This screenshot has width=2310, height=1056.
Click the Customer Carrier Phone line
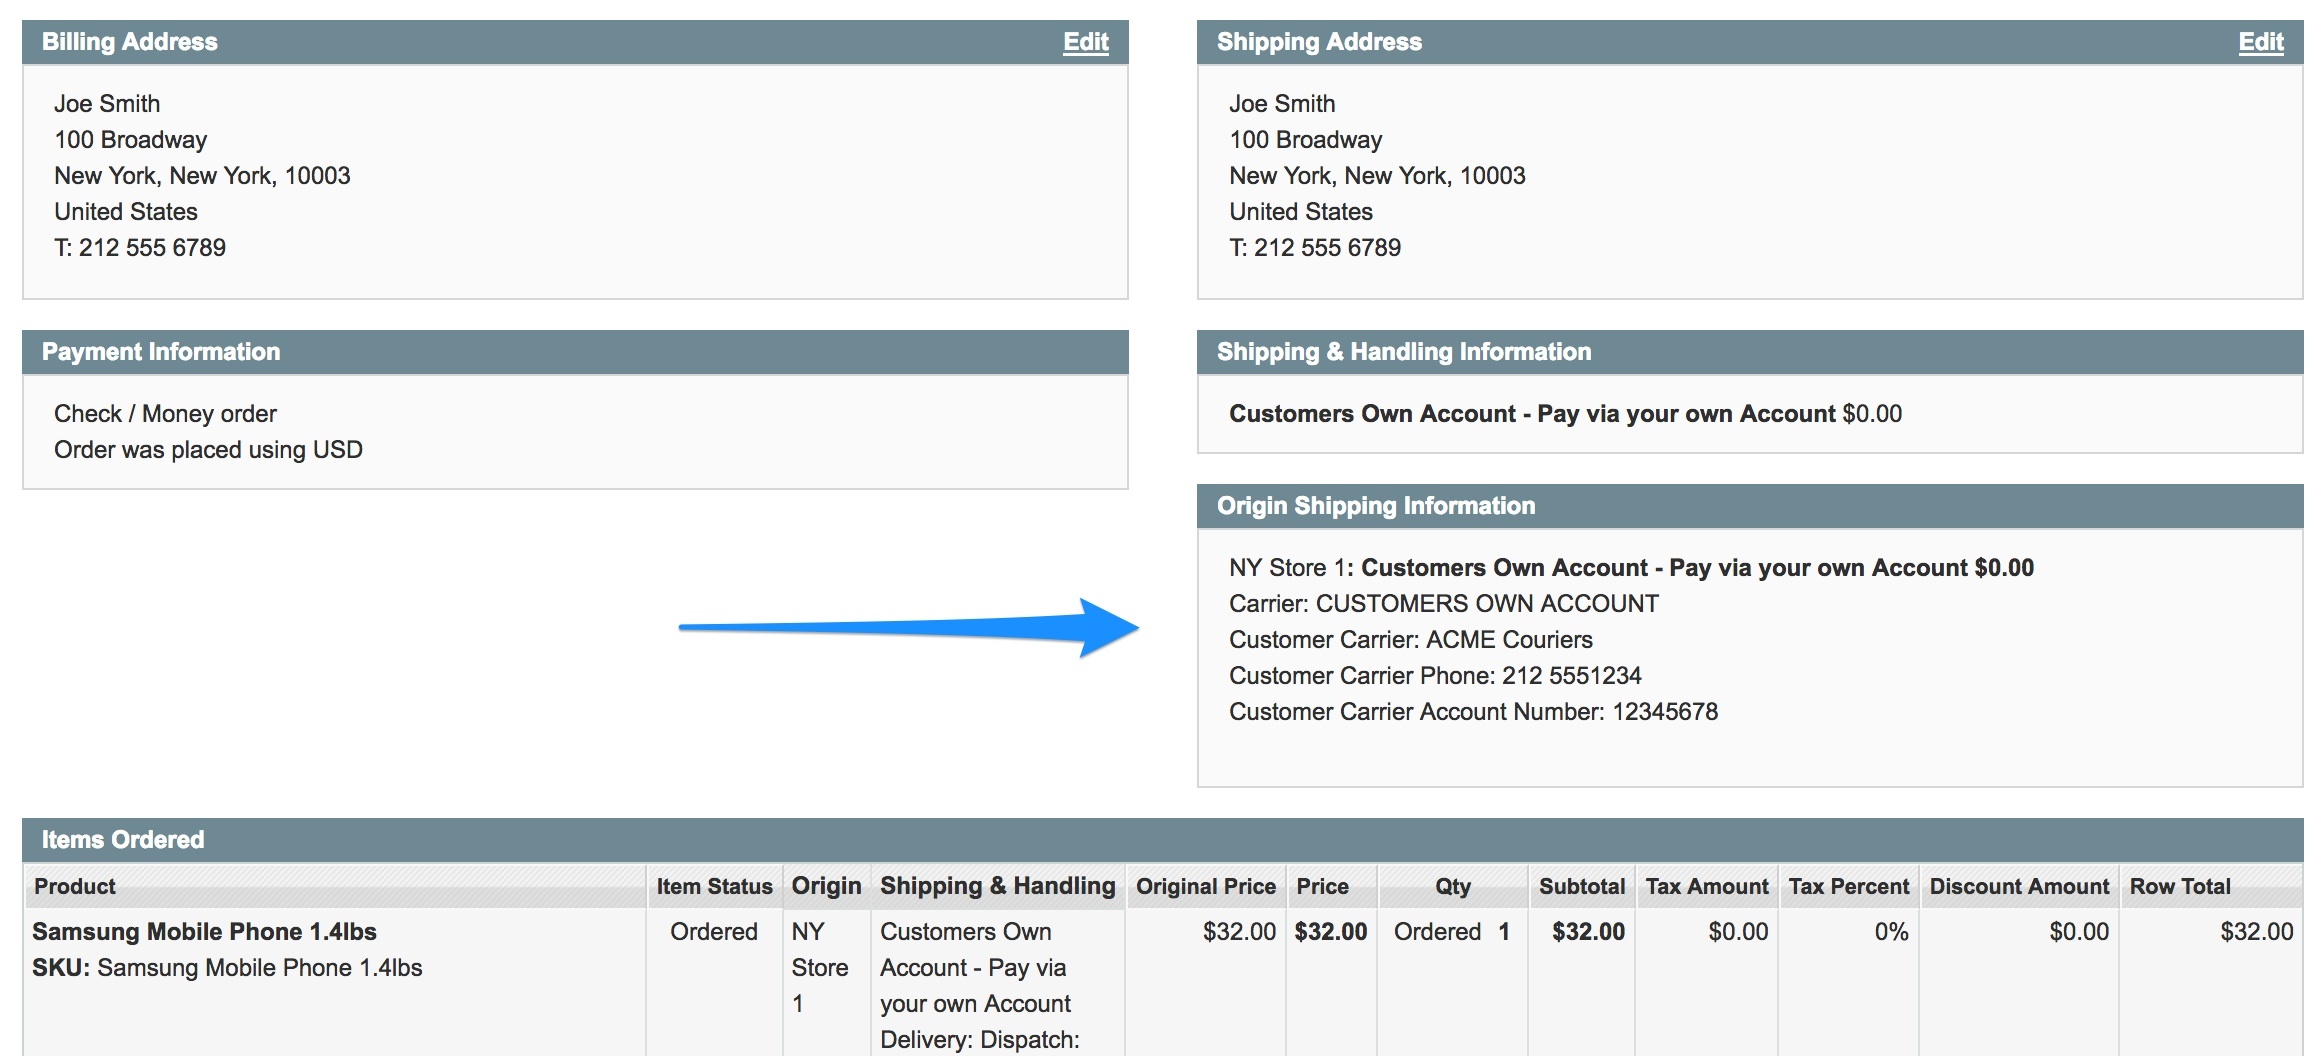pyautogui.click(x=1434, y=676)
